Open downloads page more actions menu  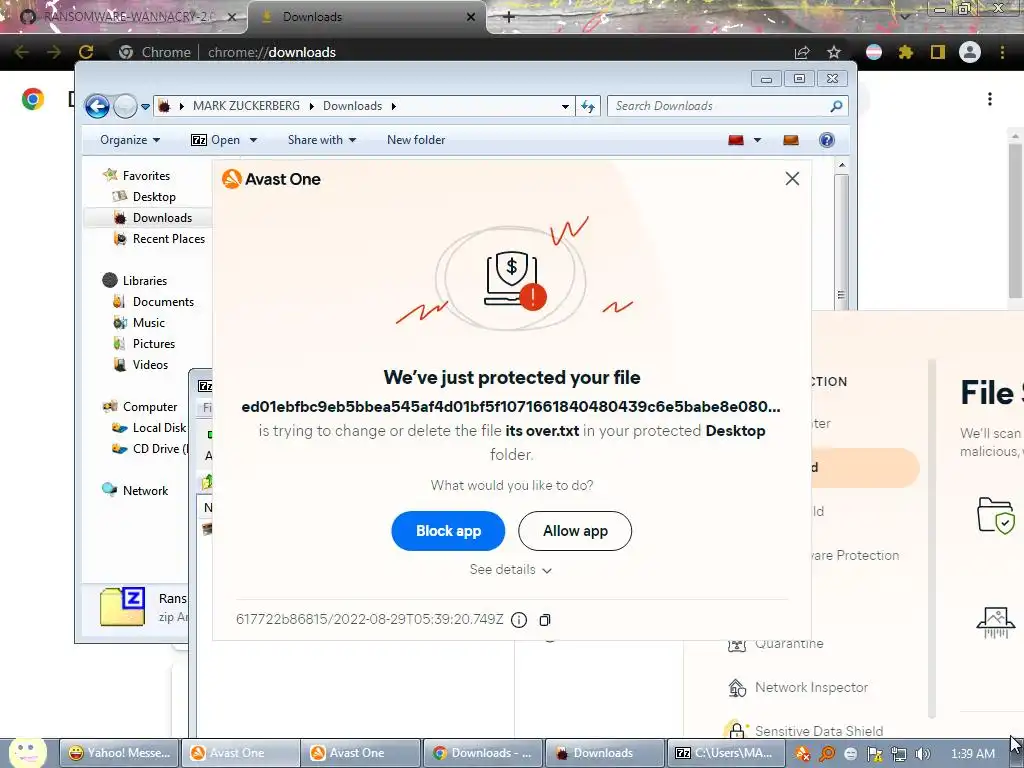click(990, 99)
